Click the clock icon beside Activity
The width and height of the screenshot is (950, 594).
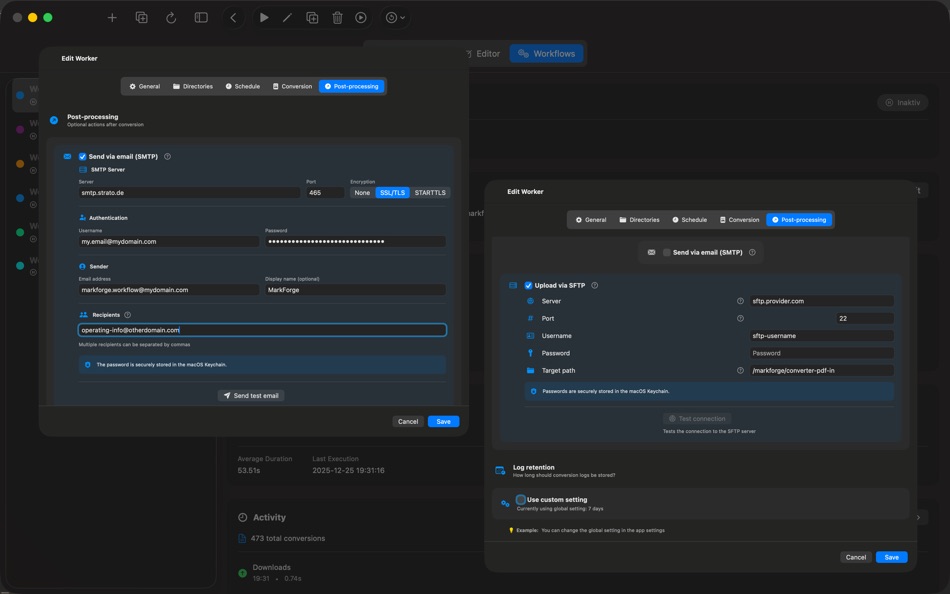(x=242, y=517)
